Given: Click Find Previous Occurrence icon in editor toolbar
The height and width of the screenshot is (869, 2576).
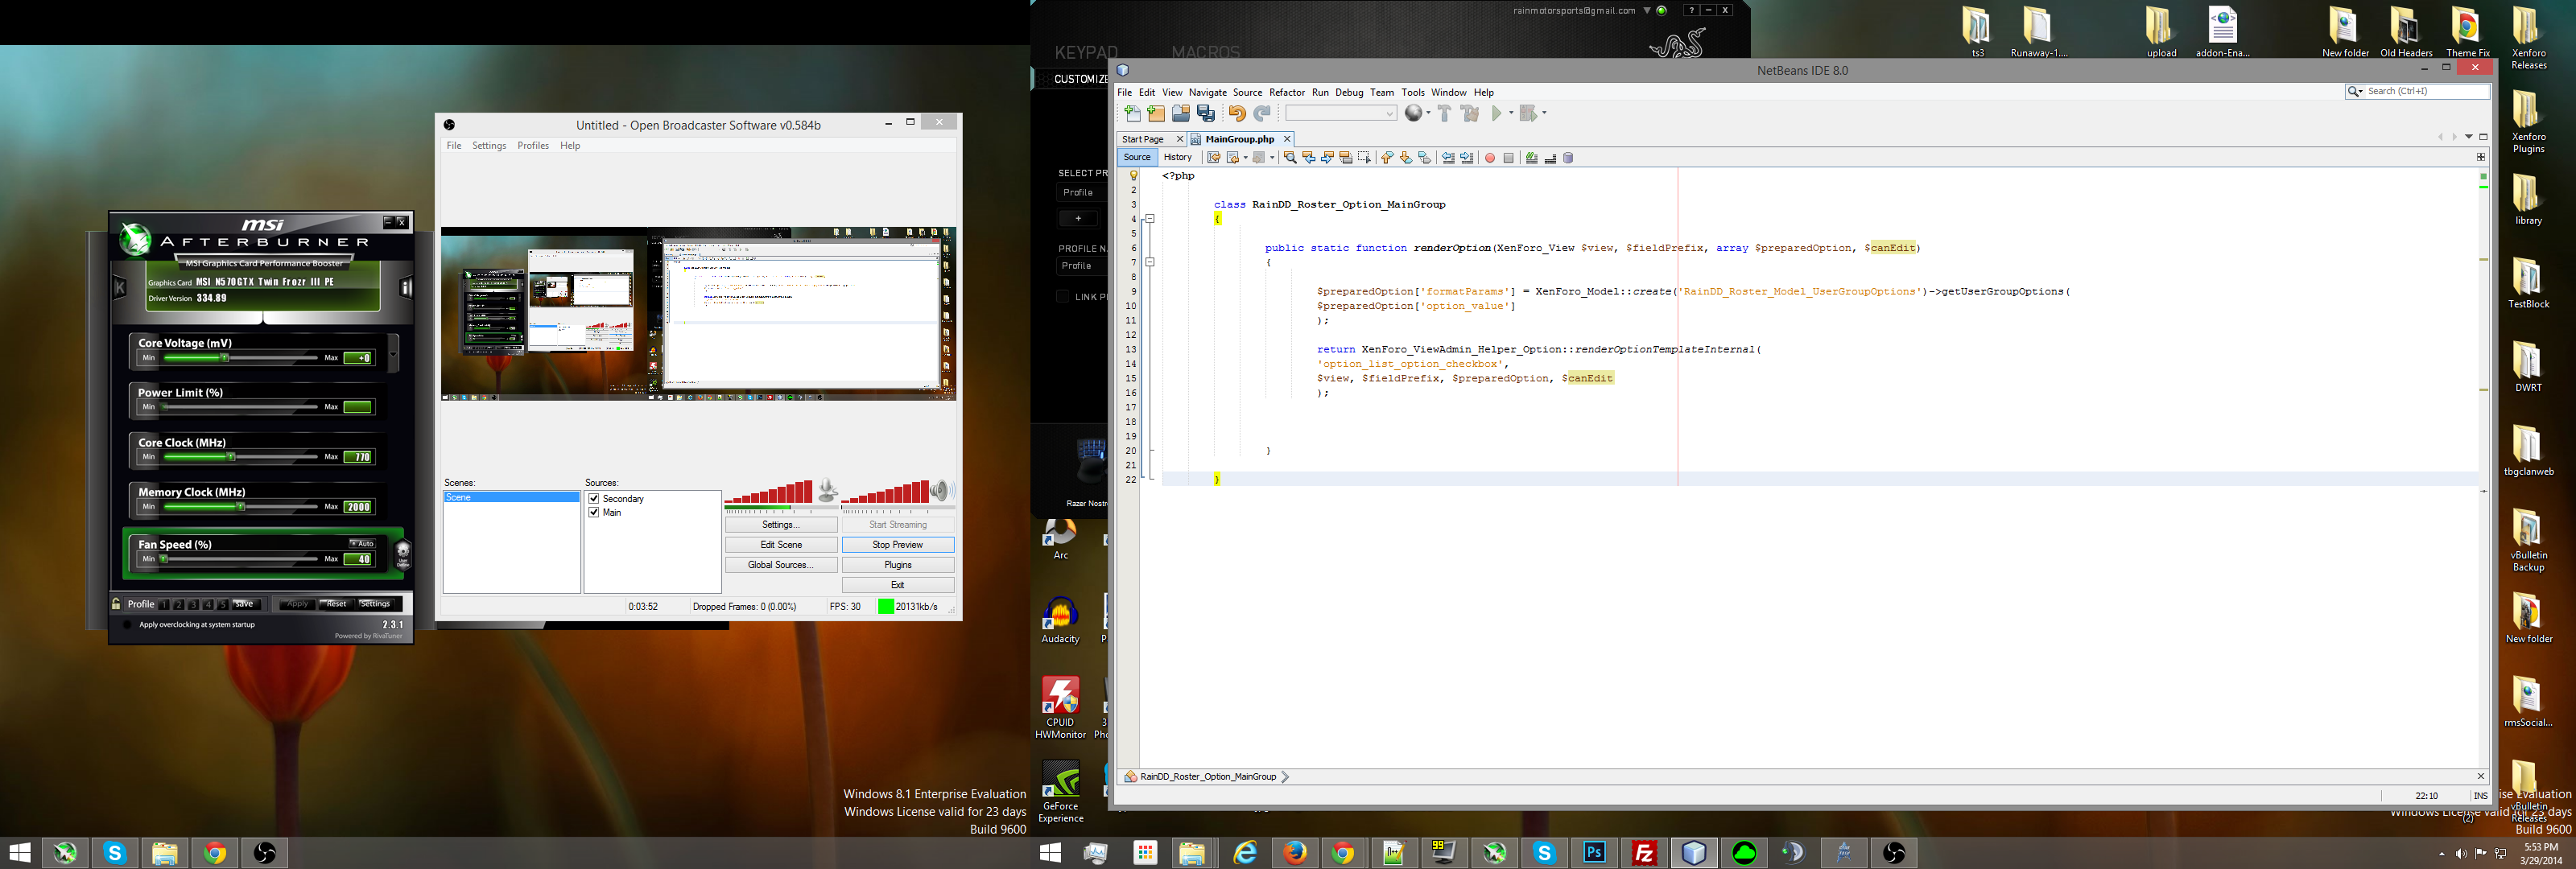Looking at the screenshot, I should point(1308,158).
